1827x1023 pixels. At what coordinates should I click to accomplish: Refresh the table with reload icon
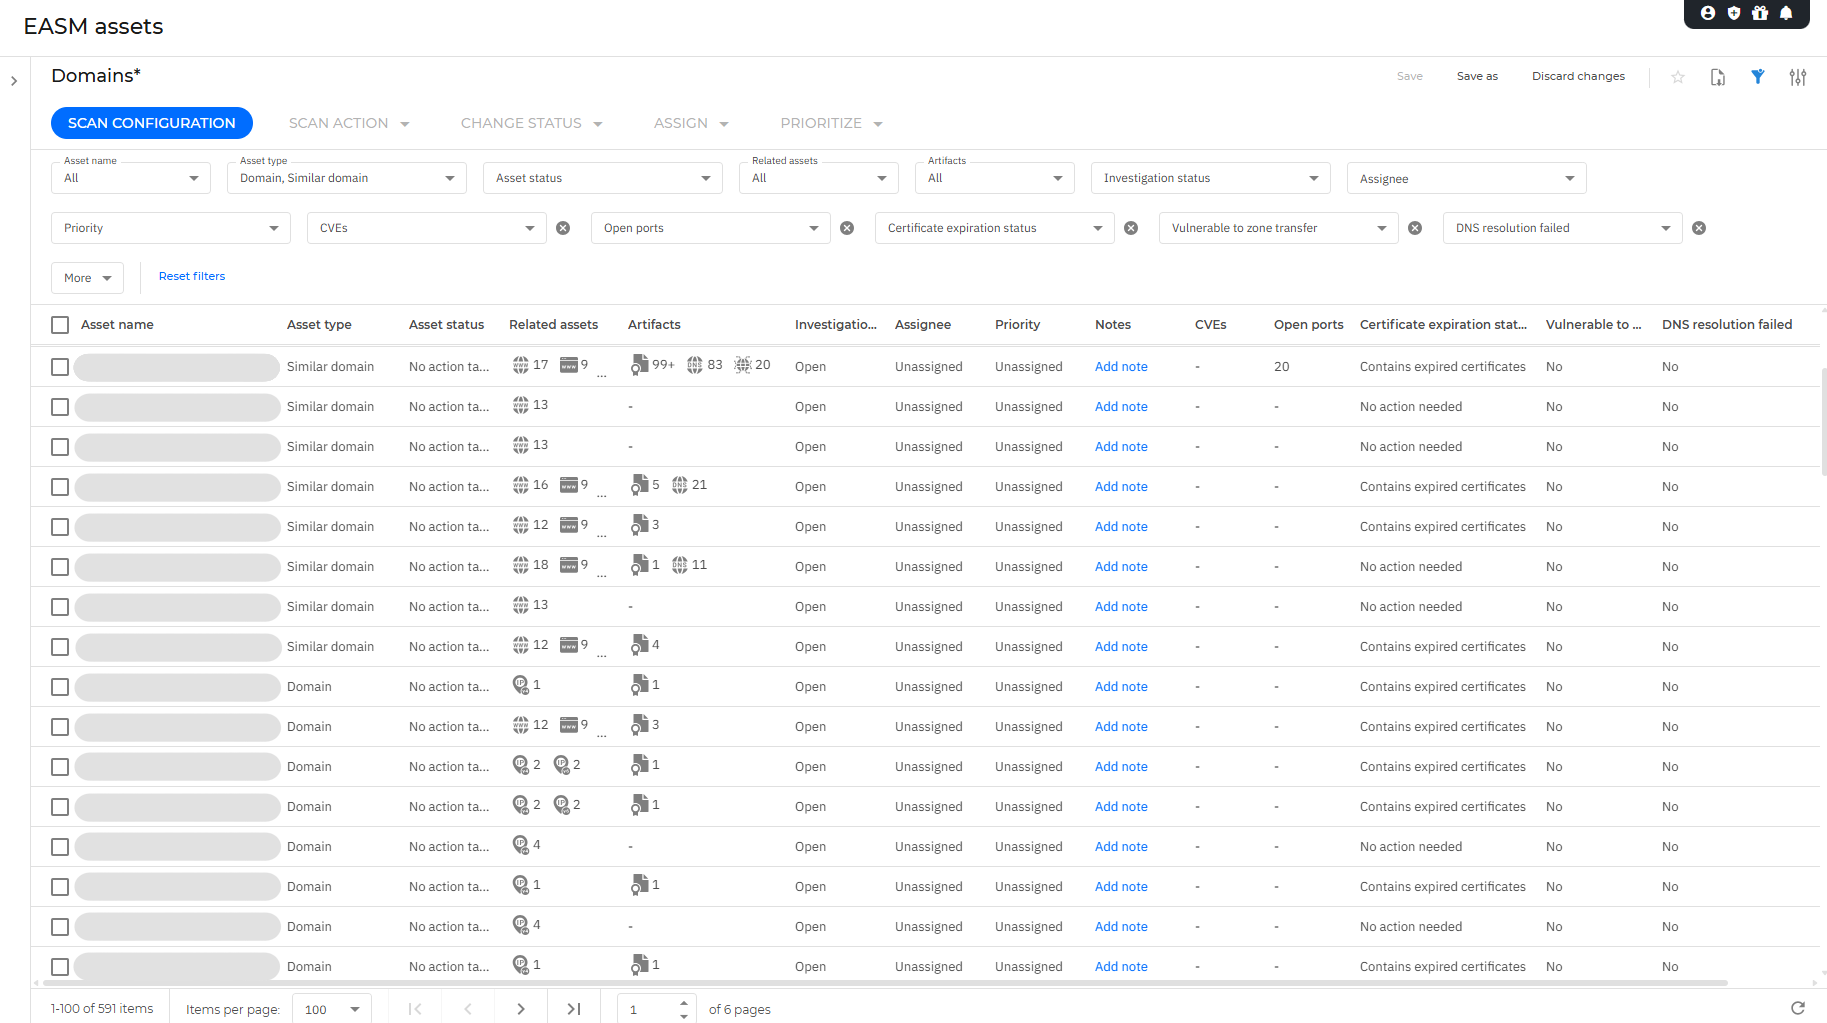[1798, 1008]
